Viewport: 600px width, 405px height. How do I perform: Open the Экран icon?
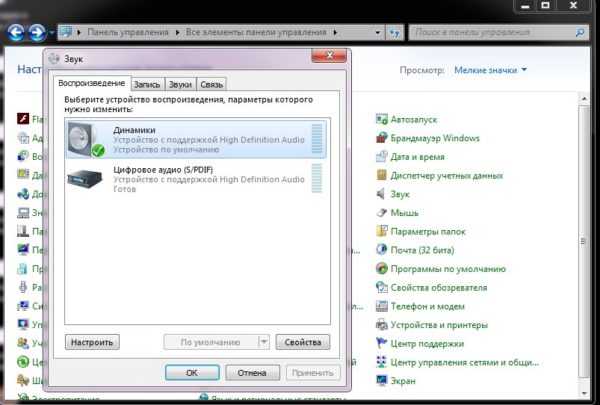(382, 381)
